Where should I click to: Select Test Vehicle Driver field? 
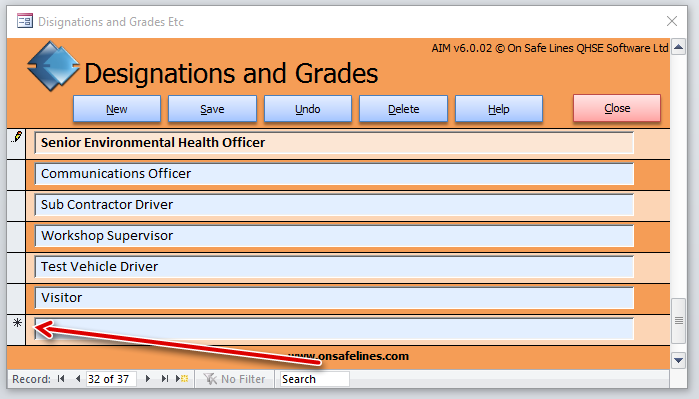coord(334,267)
